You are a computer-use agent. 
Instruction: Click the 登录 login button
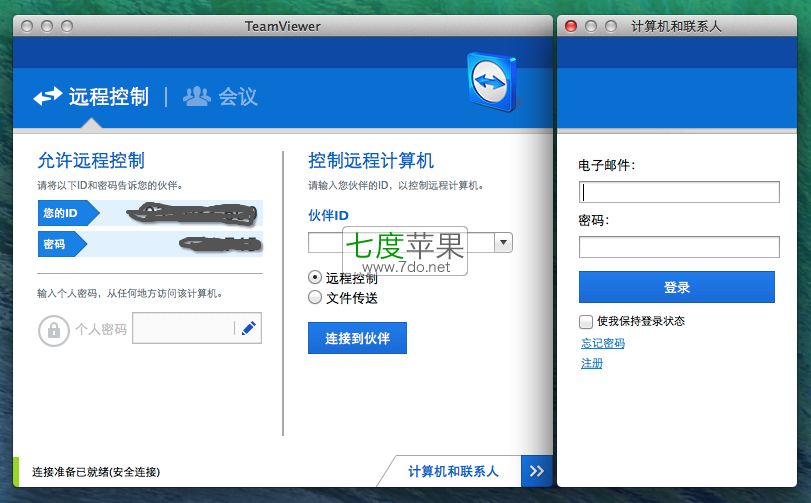[x=677, y=287]
